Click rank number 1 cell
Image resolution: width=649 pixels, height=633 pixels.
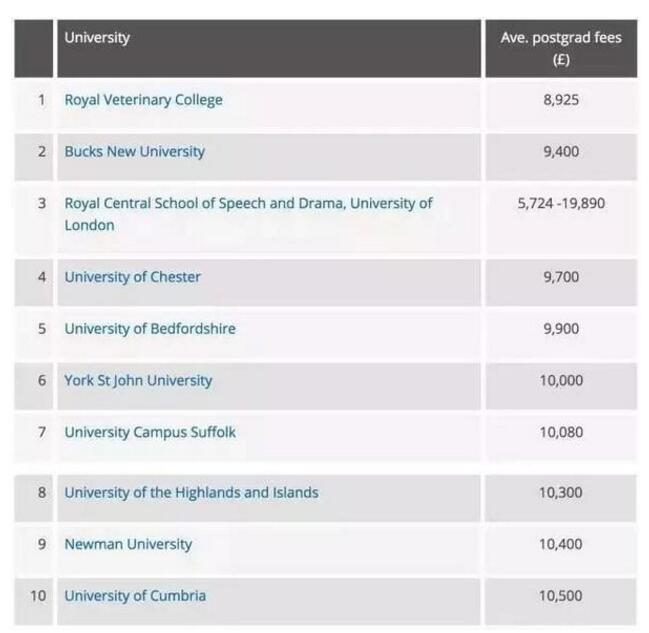(x=41, y=100)
